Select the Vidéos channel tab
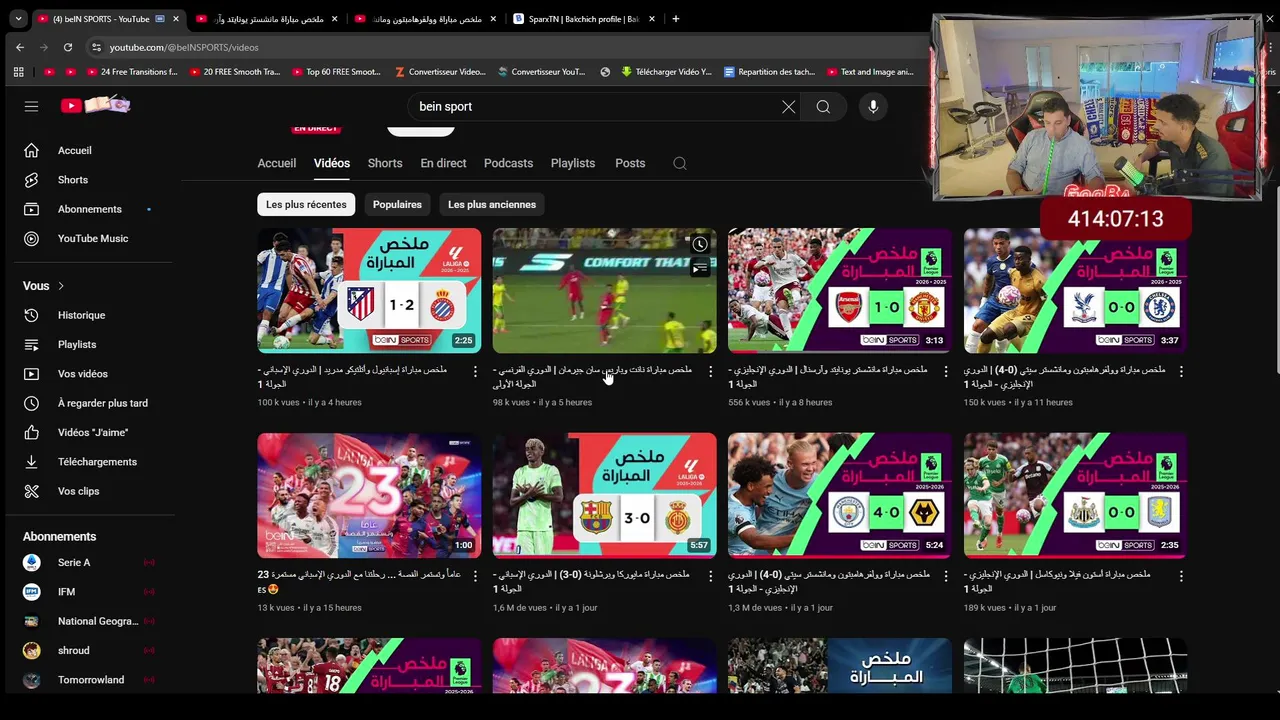The width and height of the screenshot is (1280, 720). (x=332, y=163)
